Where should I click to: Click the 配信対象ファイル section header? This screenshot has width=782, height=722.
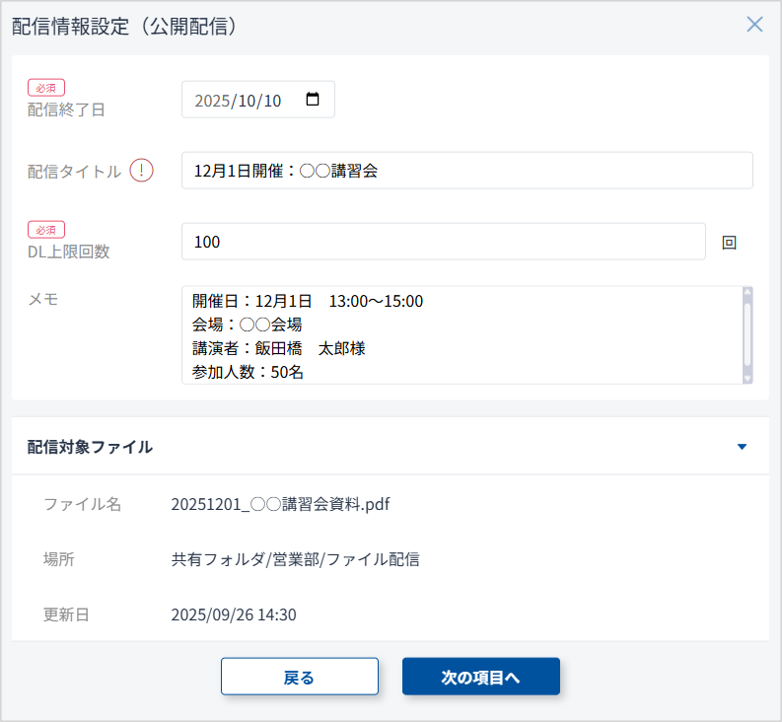90,447
